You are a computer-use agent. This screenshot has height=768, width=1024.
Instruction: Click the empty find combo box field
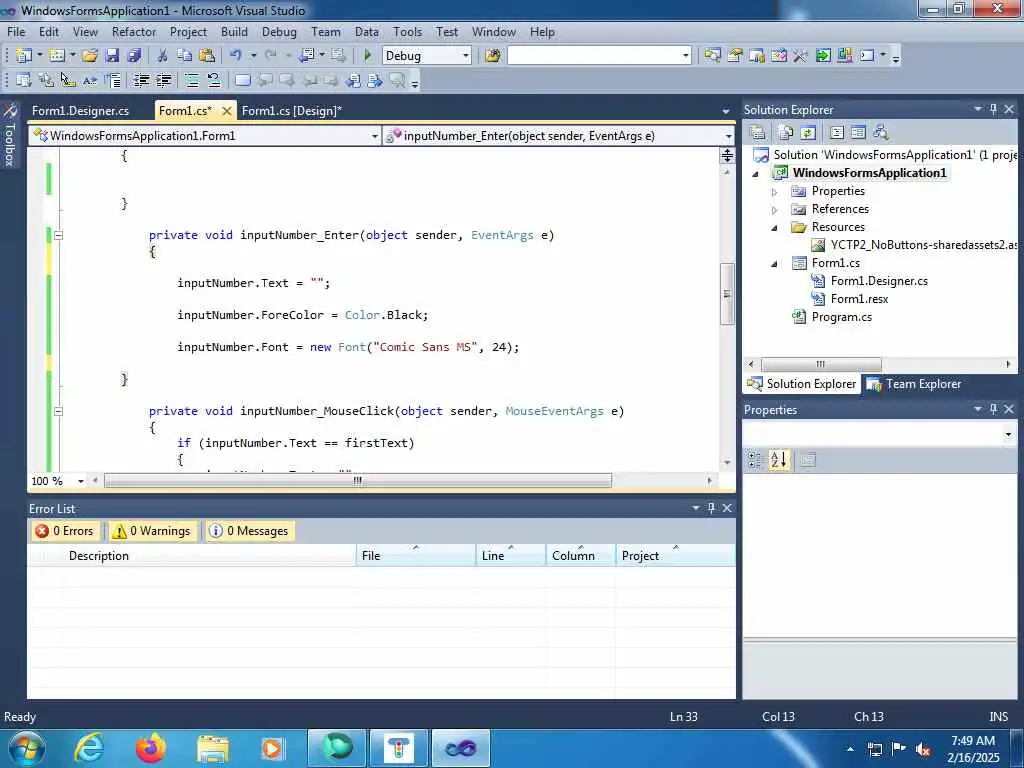tap(600, 56)
